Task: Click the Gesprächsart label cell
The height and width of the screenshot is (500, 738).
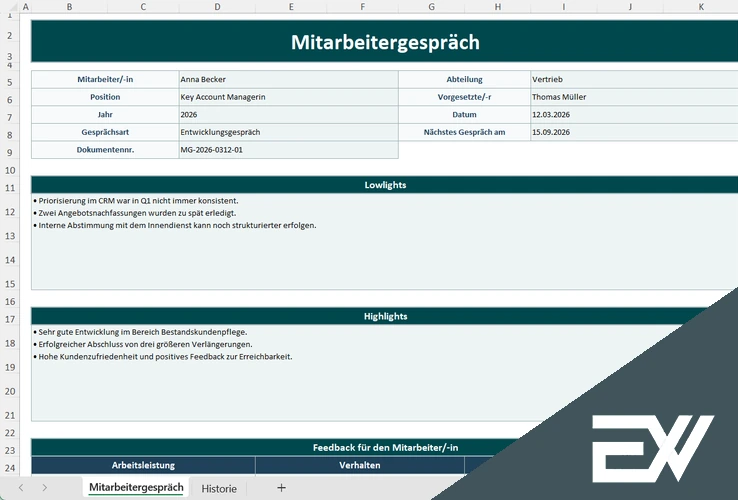Action: (105, 132)
